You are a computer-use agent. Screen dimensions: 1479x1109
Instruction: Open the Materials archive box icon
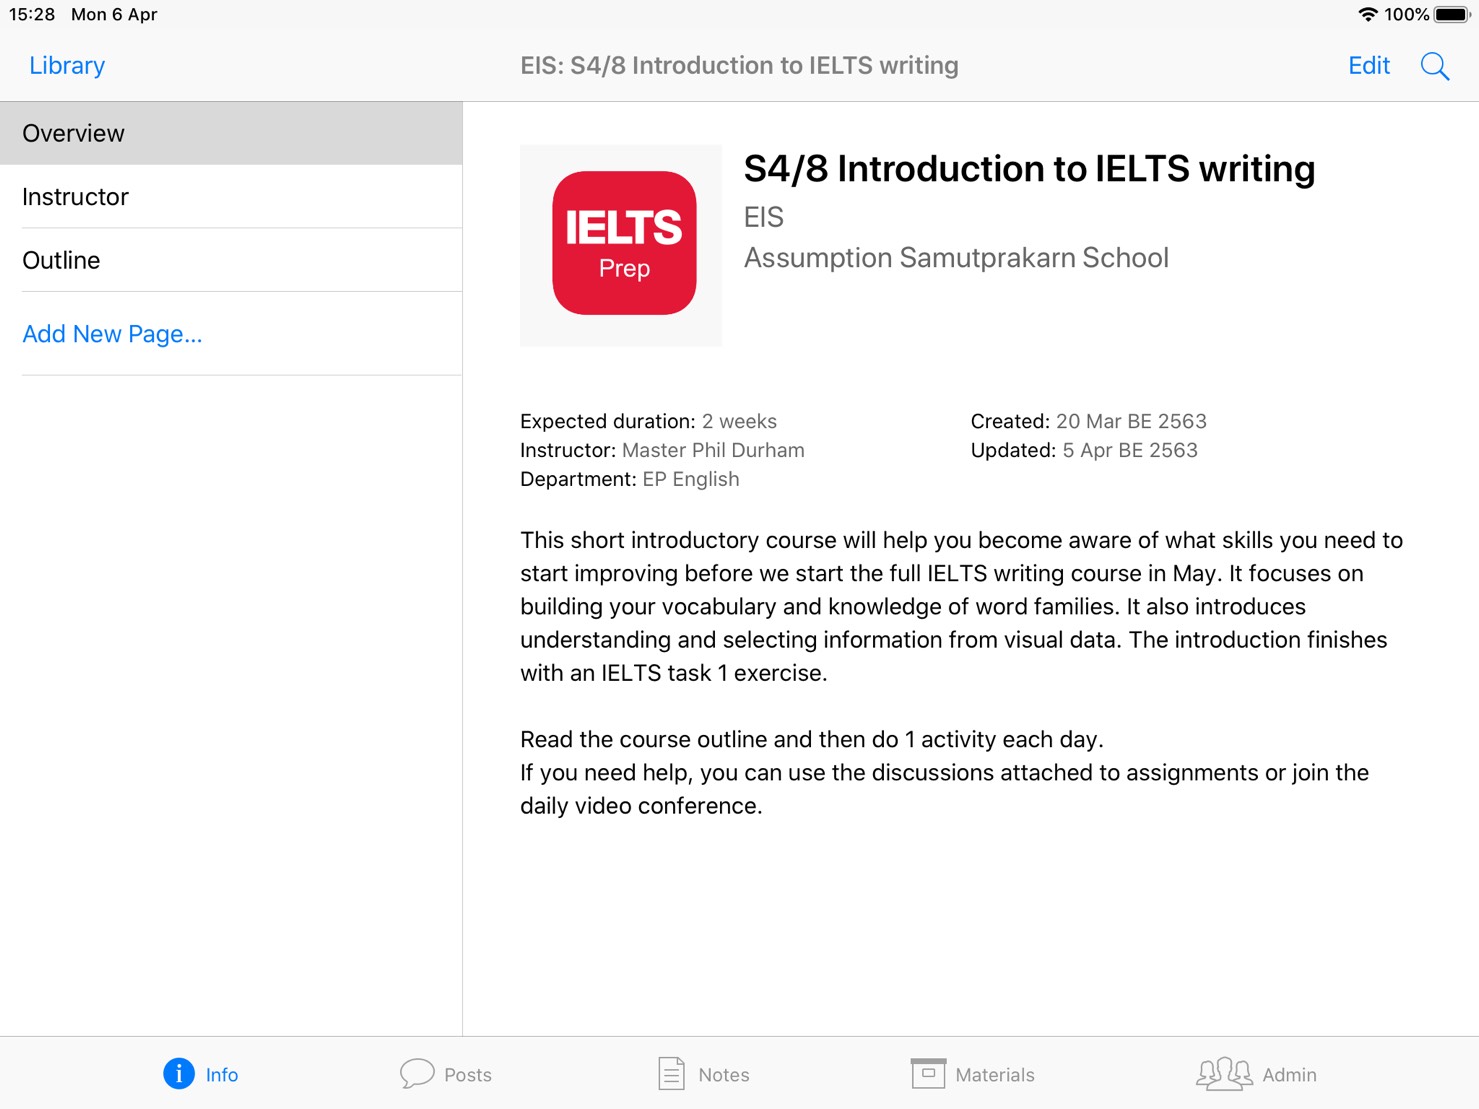tap(928, 1073)
